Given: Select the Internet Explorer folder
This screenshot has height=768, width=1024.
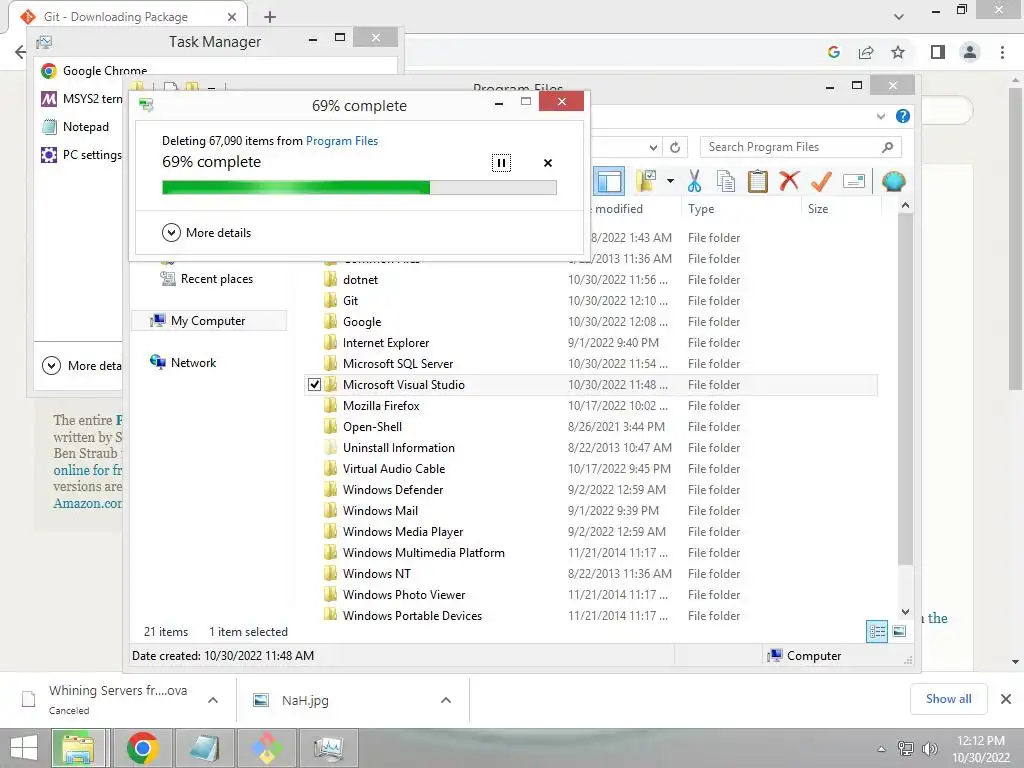Looking at the screenshot, I should (385, 343).
